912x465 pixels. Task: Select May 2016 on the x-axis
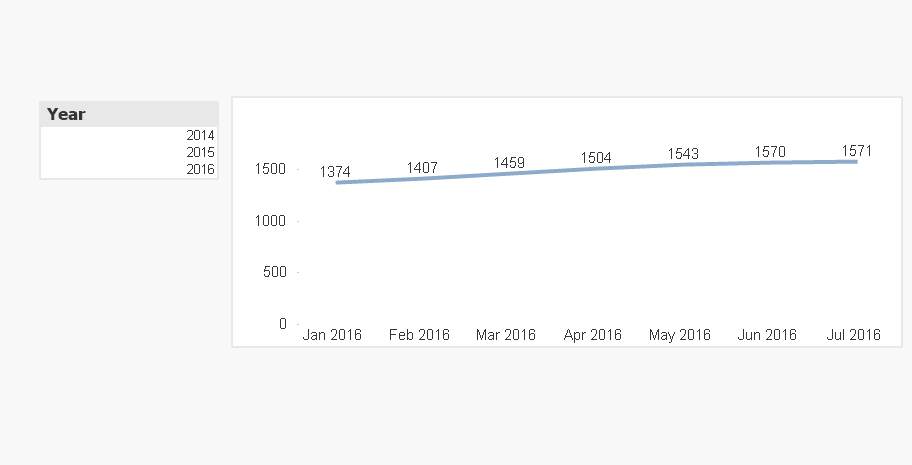point(680,335)
